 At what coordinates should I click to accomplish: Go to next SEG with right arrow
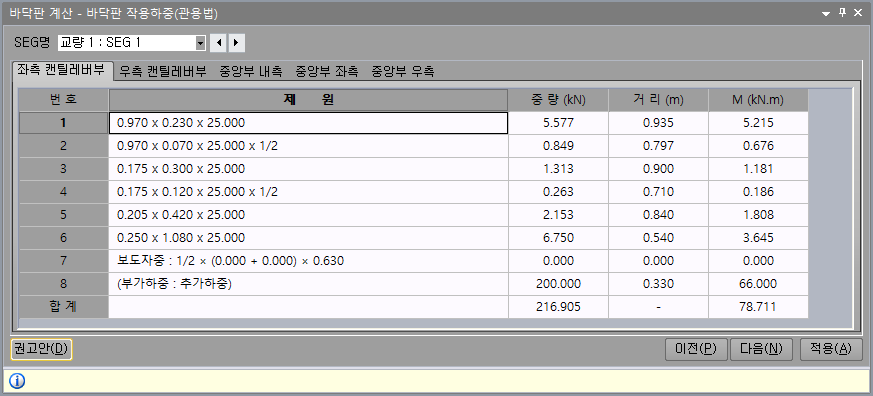click(x=237, y=42)
